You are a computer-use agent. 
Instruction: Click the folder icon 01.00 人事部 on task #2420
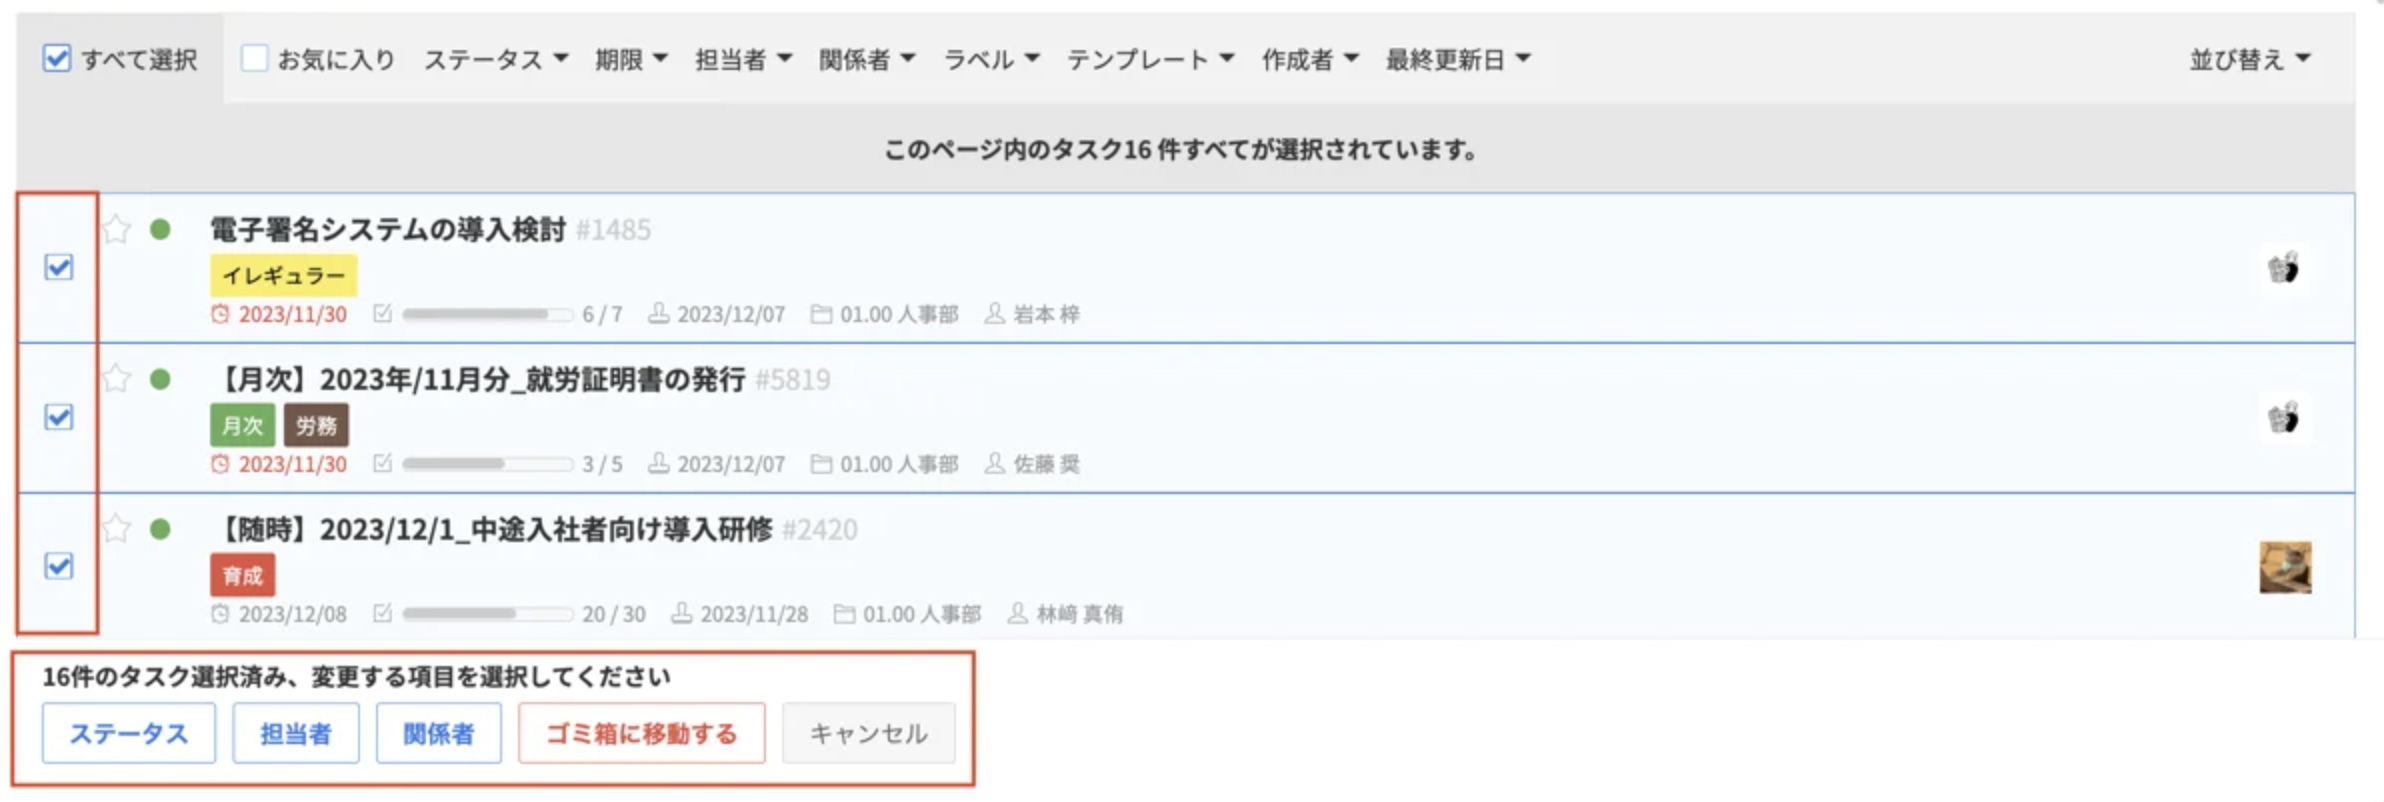[844, 613]
